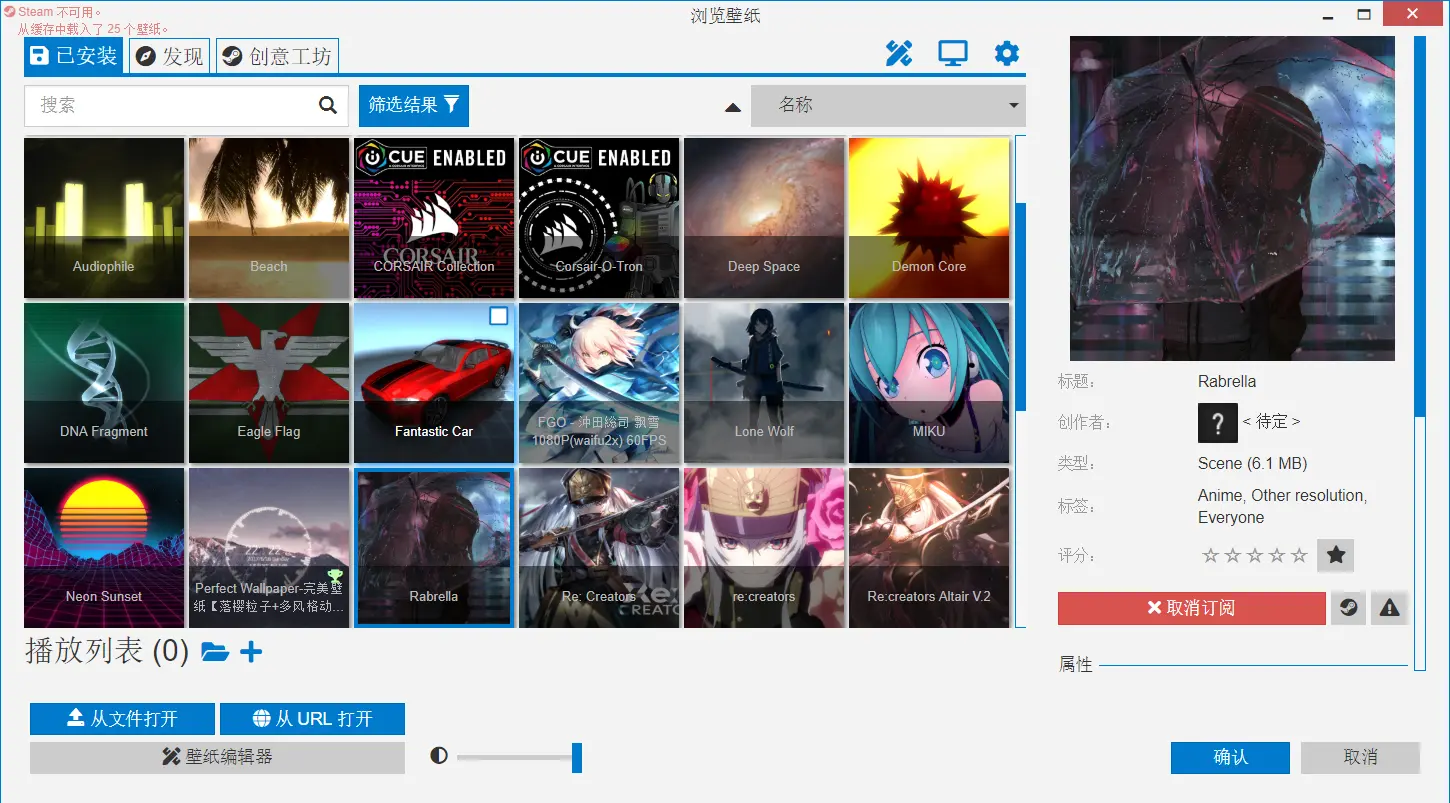
Task: Select the Lone Wolf wallpaper
Action: pyautogui.click(x=764, y=383)
